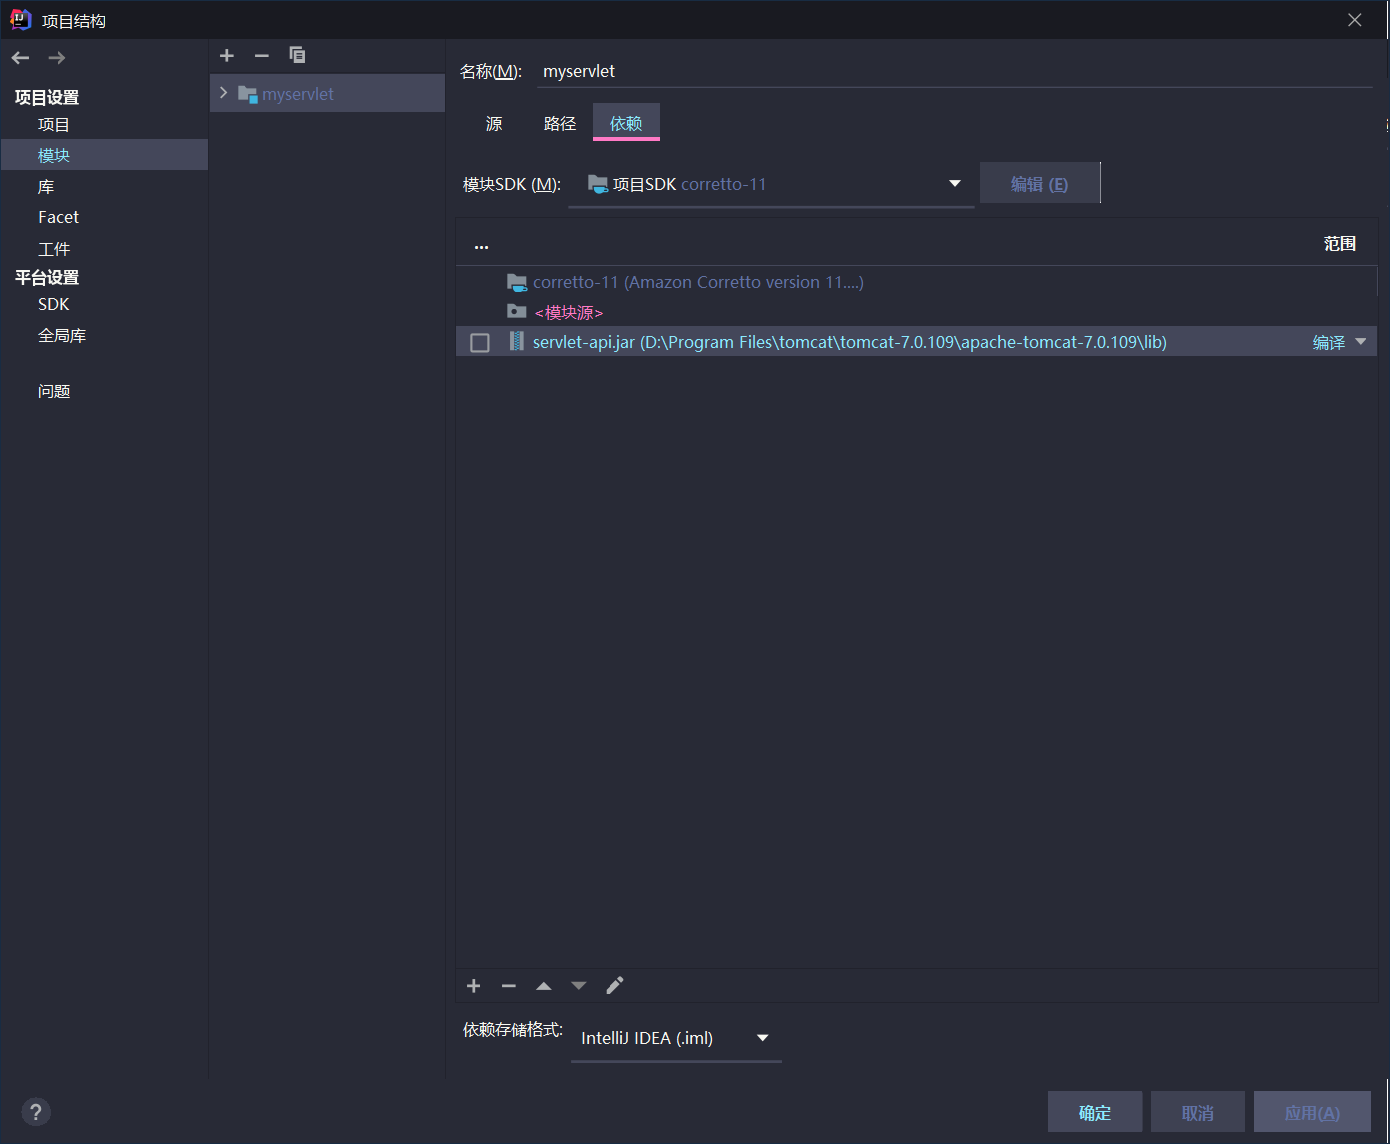The height and width of the screenshot is (1144, 1390).
Task: Select the corretto-11 Amazon Corretto dependency row
Action: coord(916,282)
